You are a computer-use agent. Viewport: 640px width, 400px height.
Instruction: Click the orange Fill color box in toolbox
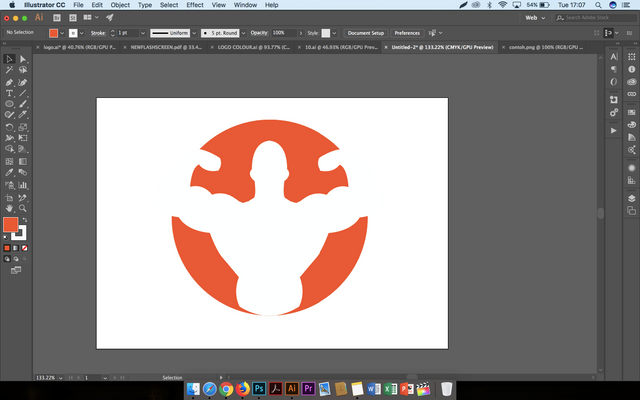pyautogui.click(x=11, y=224)
